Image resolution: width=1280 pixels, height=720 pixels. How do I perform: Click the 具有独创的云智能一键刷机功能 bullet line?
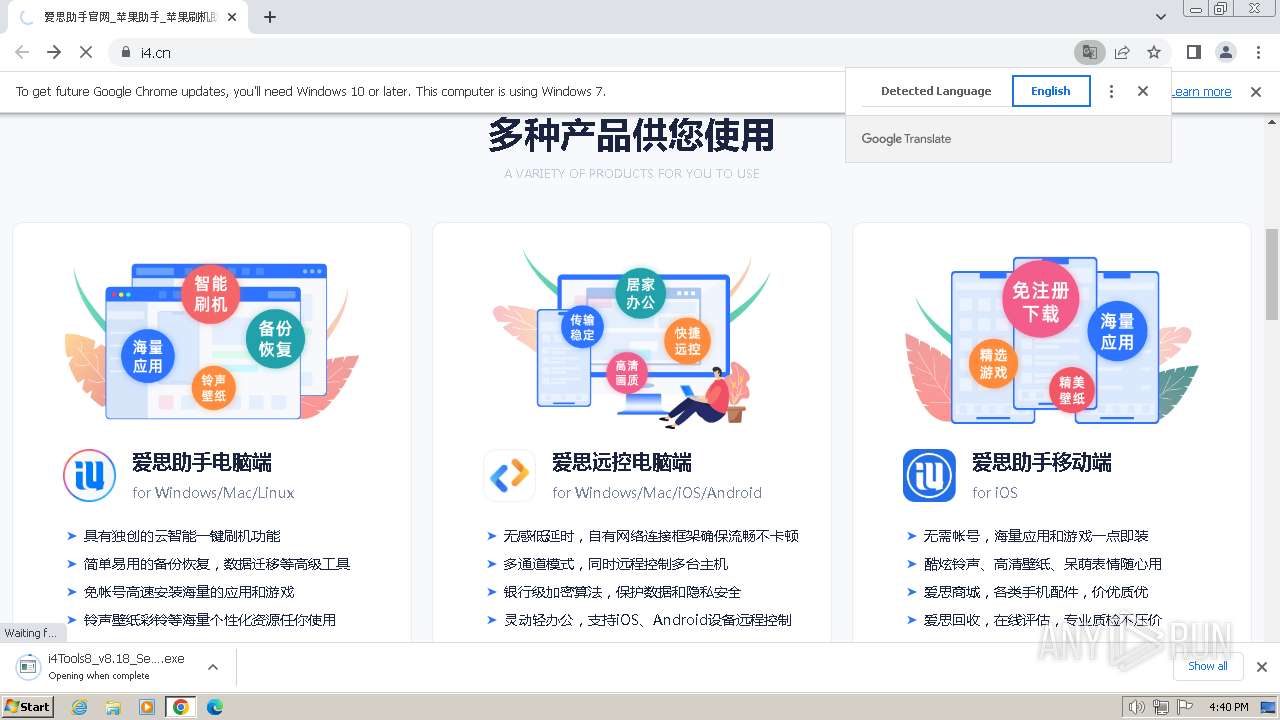[x=182, y=536]
